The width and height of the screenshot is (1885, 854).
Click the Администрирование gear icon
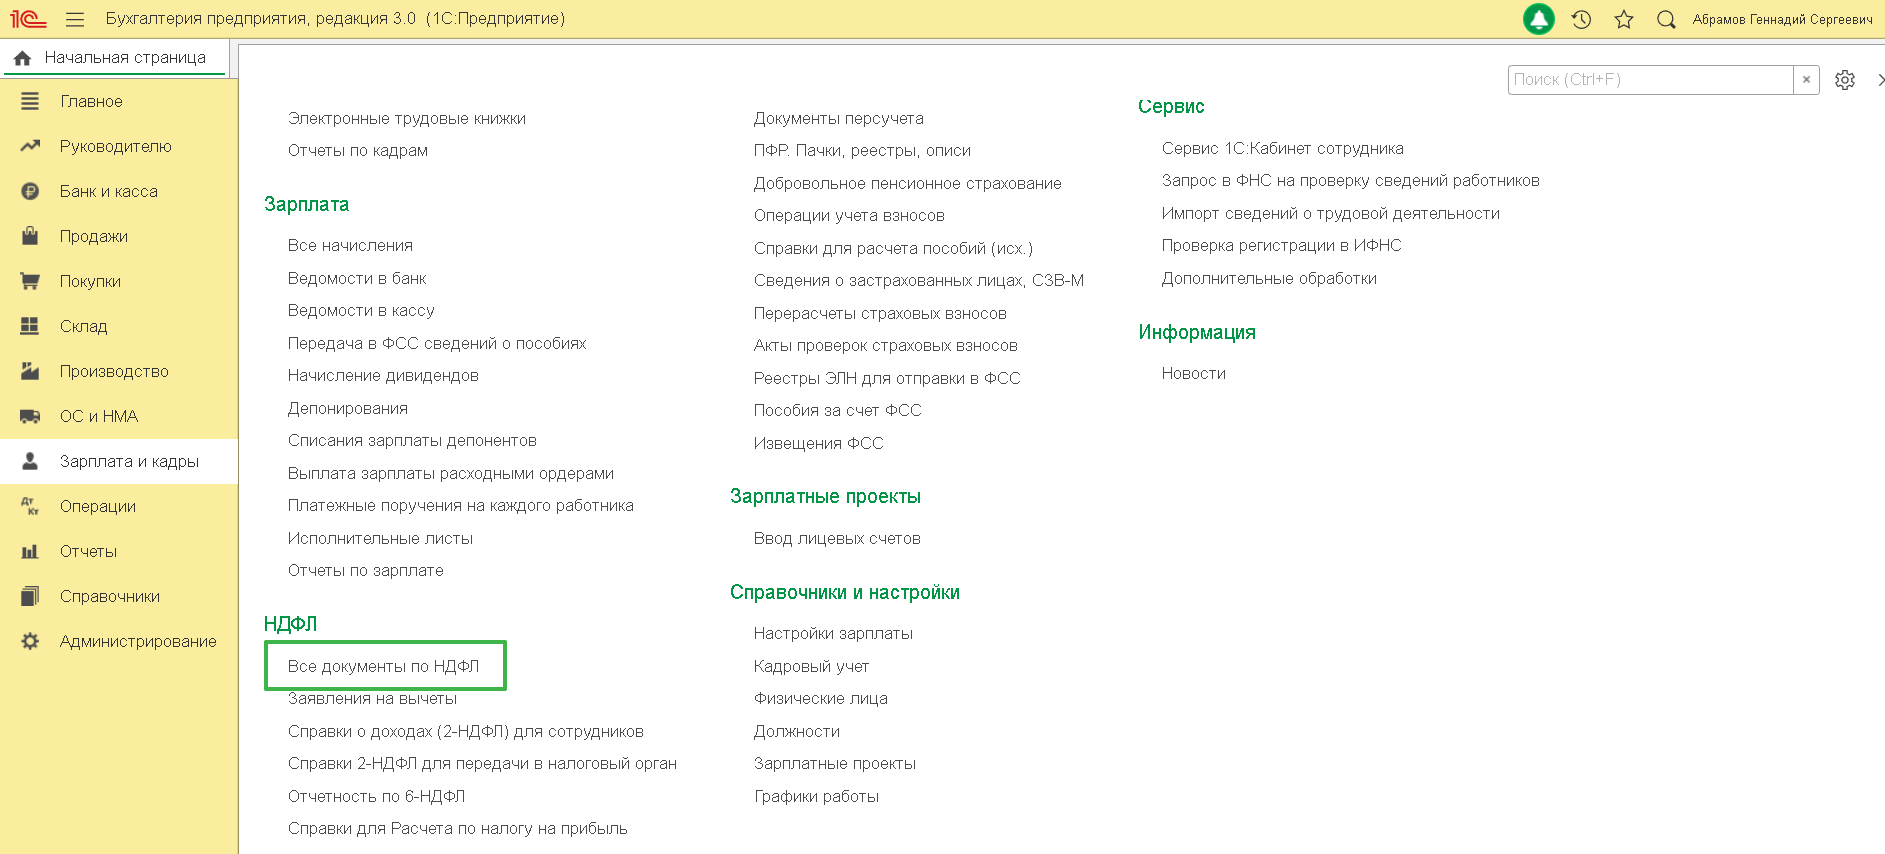30,641
